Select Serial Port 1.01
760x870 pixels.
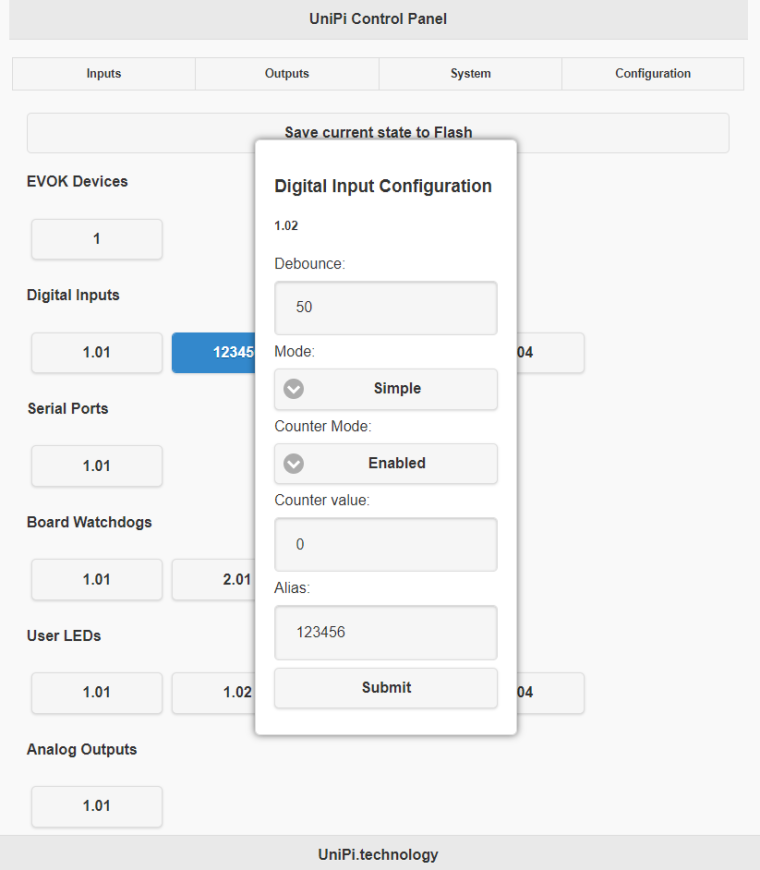(x=97, y=466)
